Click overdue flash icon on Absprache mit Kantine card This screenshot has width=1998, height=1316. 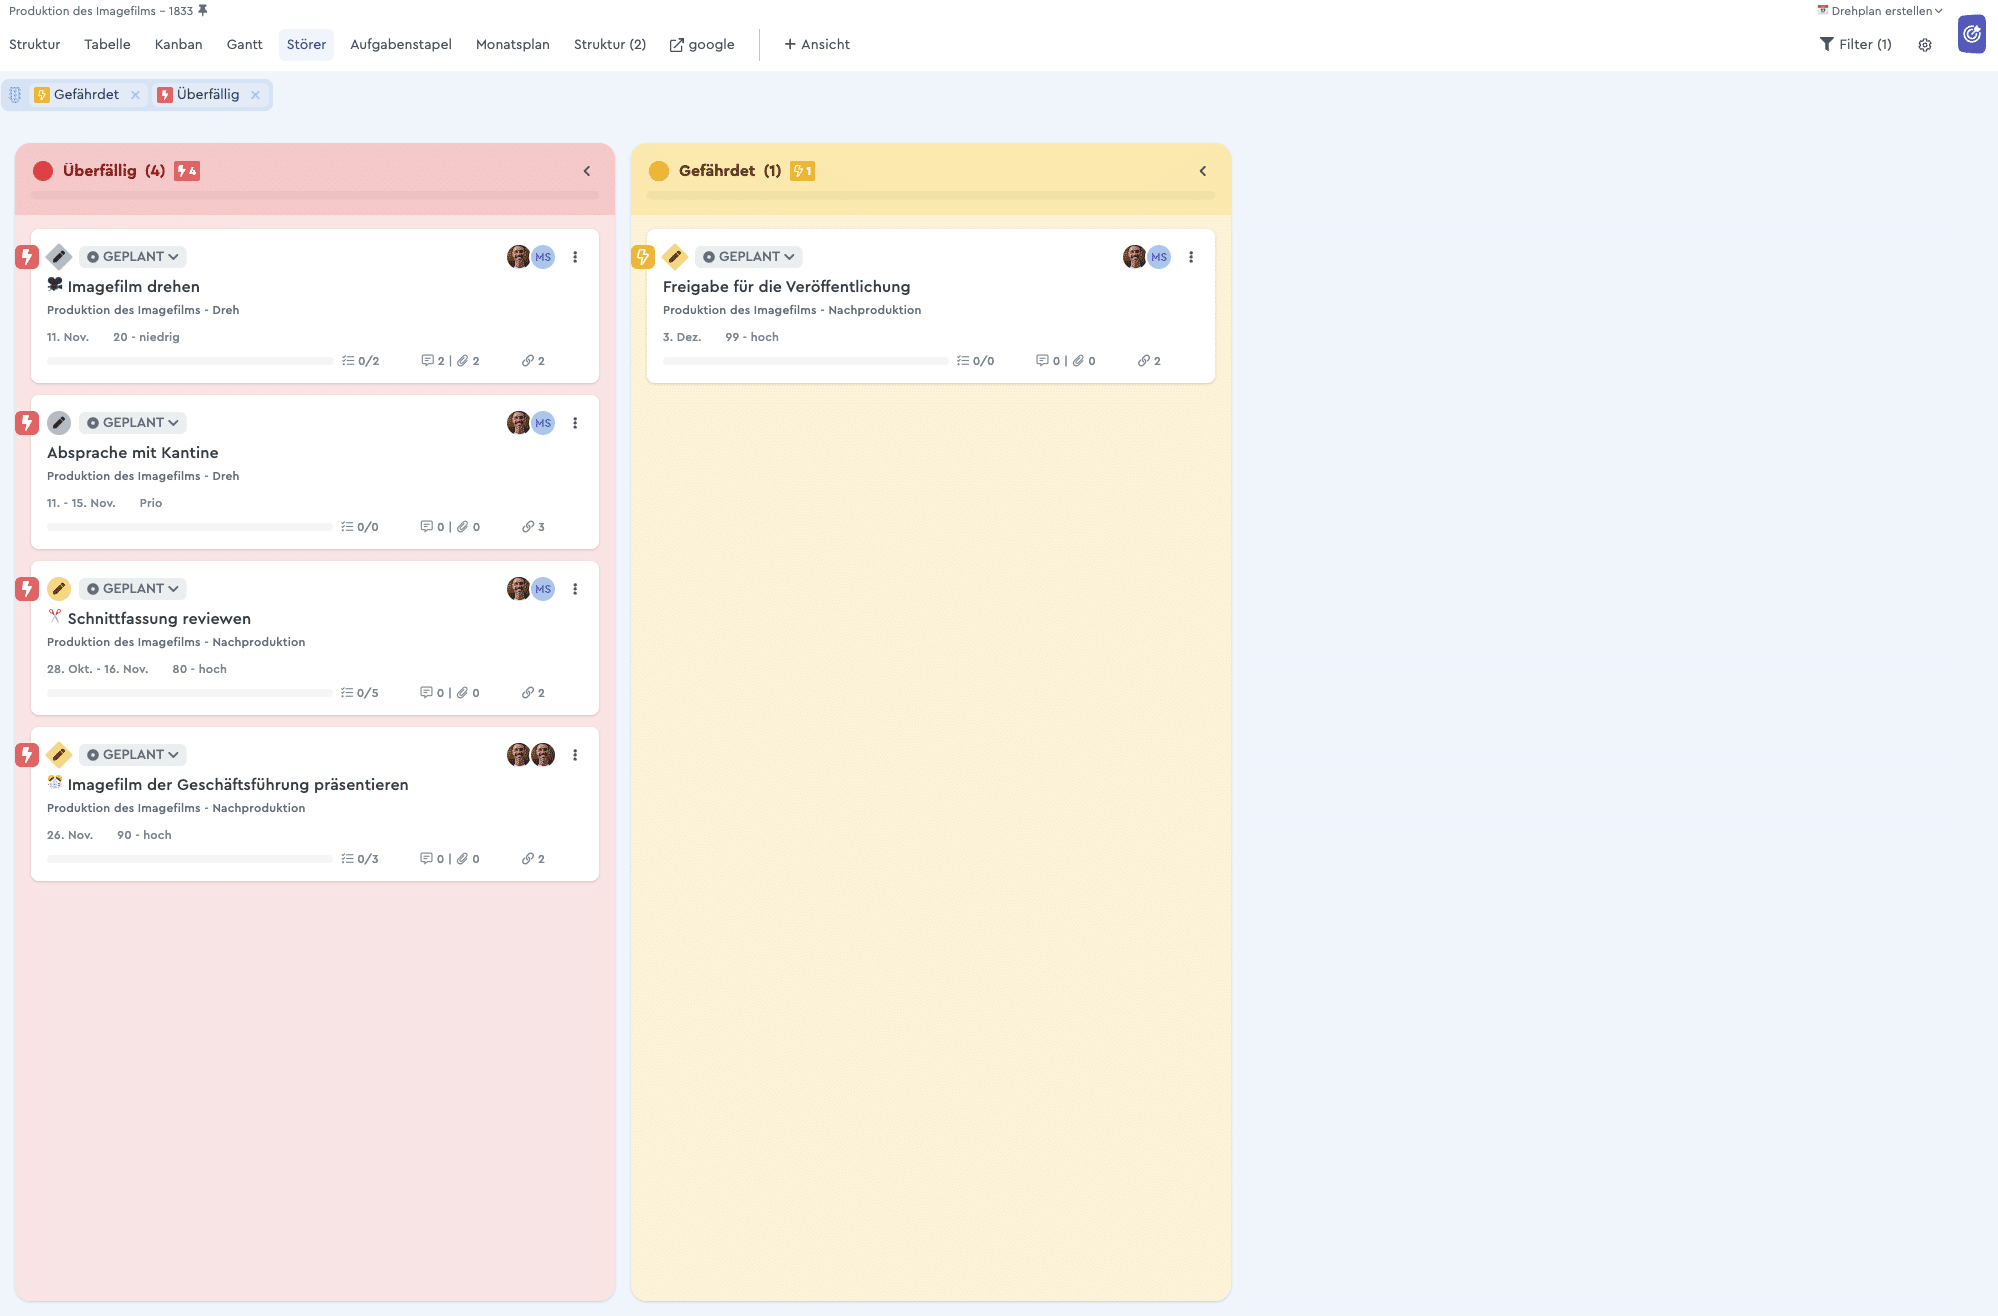tap(27, 423)
